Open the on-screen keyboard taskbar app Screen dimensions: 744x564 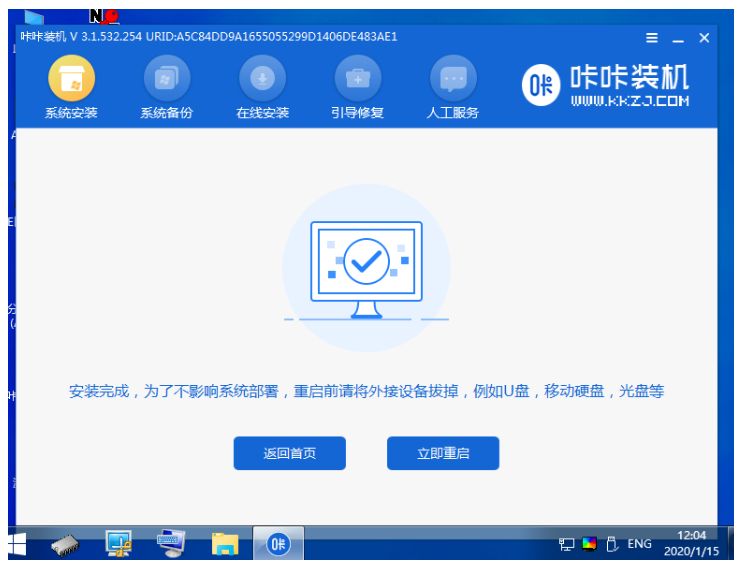pyautogui.click(x=172, y=544)
